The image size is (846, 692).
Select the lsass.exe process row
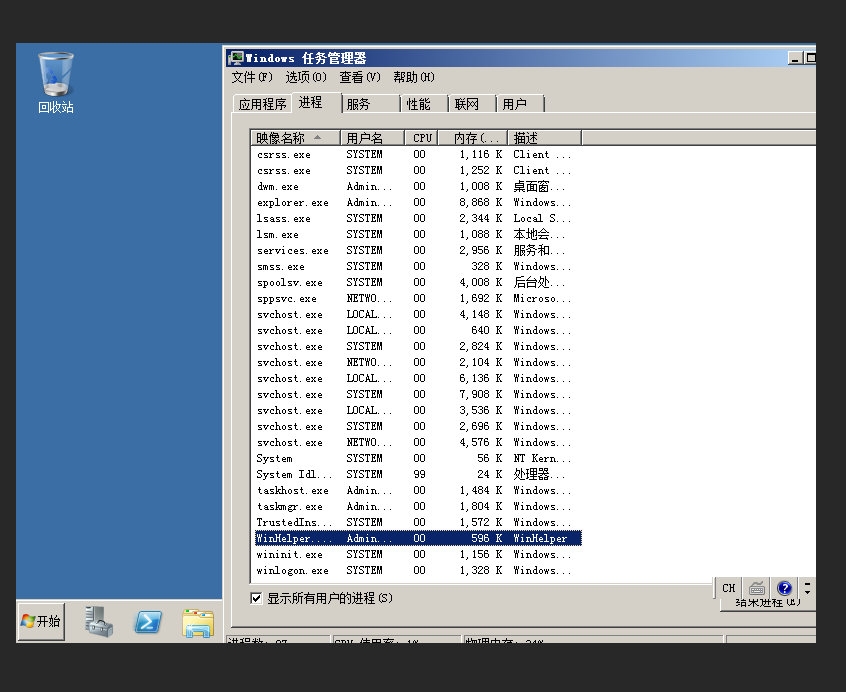[x=418, y=218]
